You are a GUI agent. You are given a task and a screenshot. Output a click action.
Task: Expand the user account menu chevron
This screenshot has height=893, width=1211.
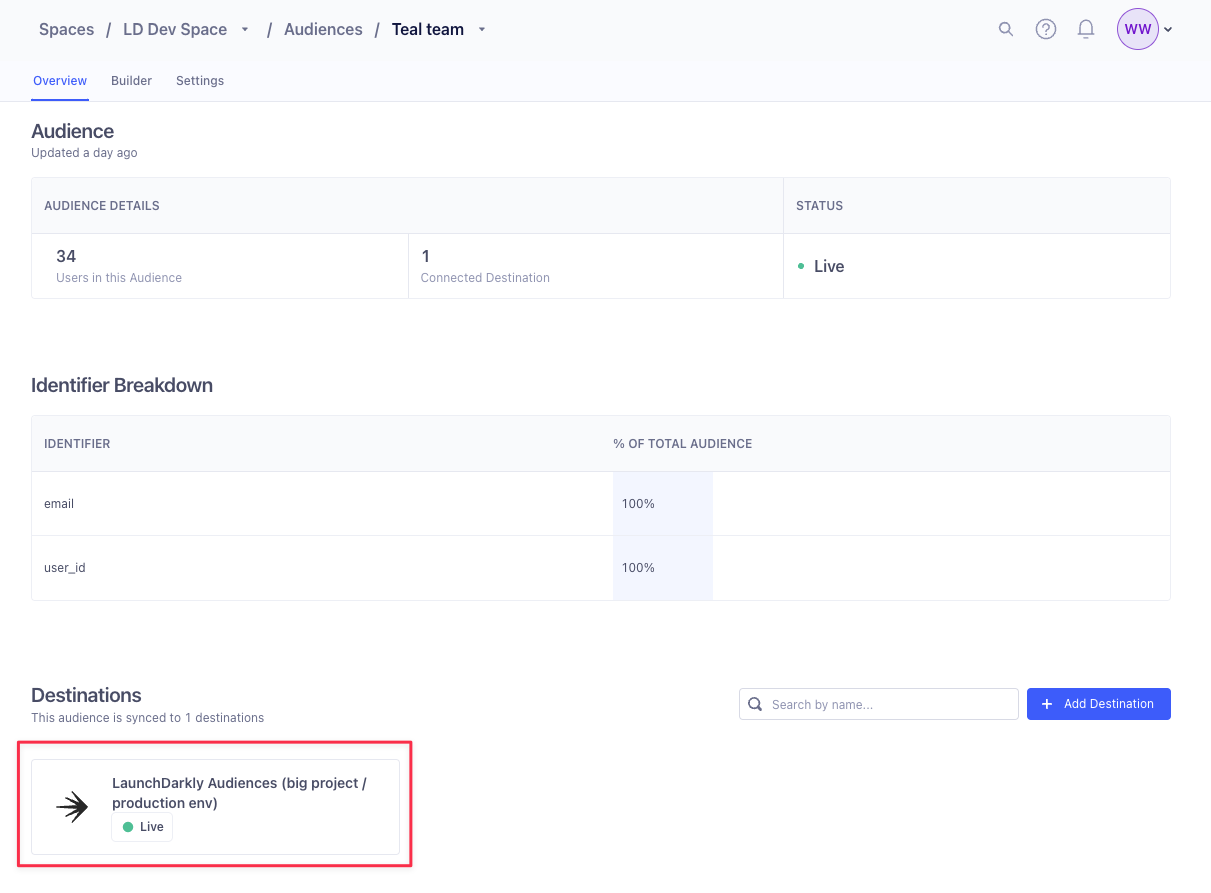point(1166,29)
